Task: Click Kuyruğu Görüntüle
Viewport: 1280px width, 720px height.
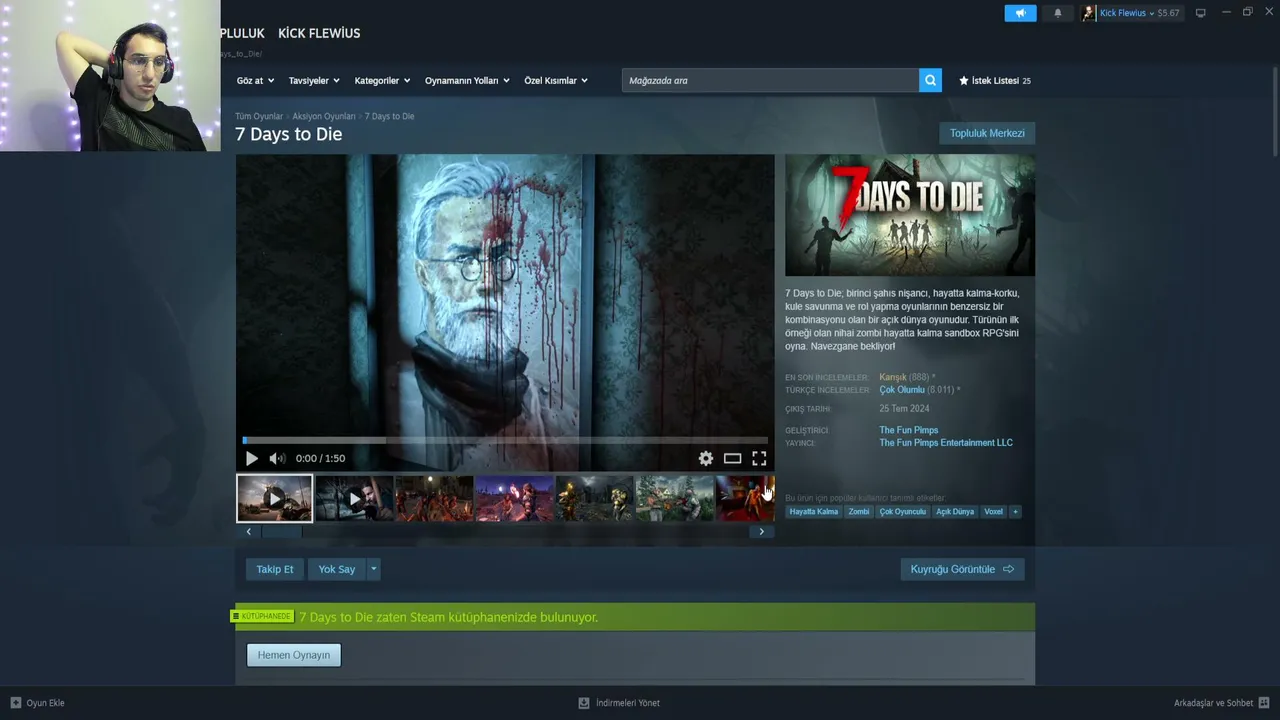Action: pos(962,569)
